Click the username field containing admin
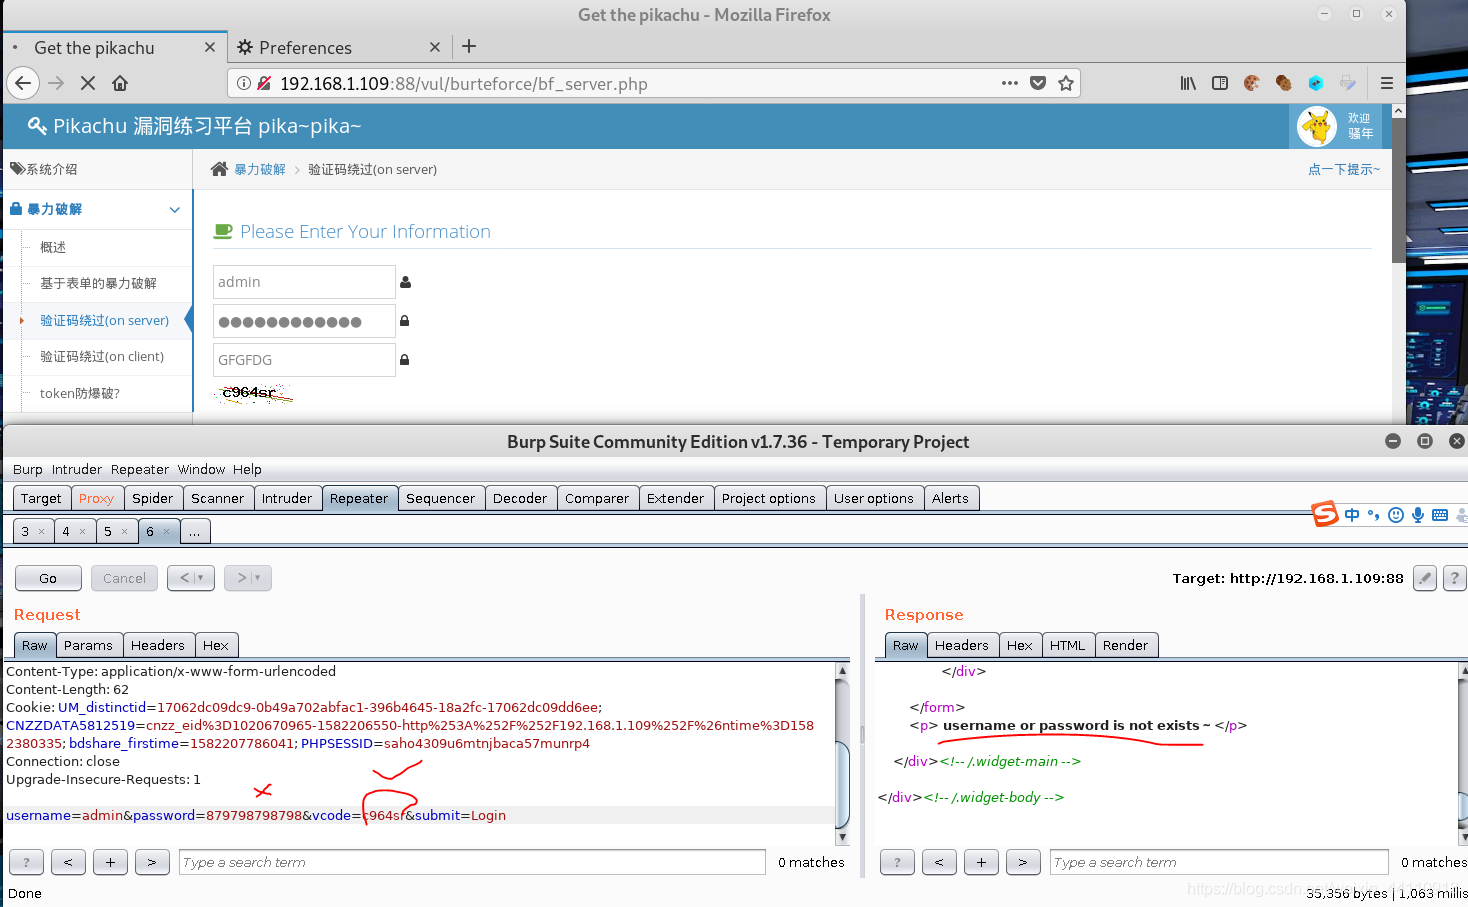The height and width of the screenshot is (907, 1468). point(304,282)
